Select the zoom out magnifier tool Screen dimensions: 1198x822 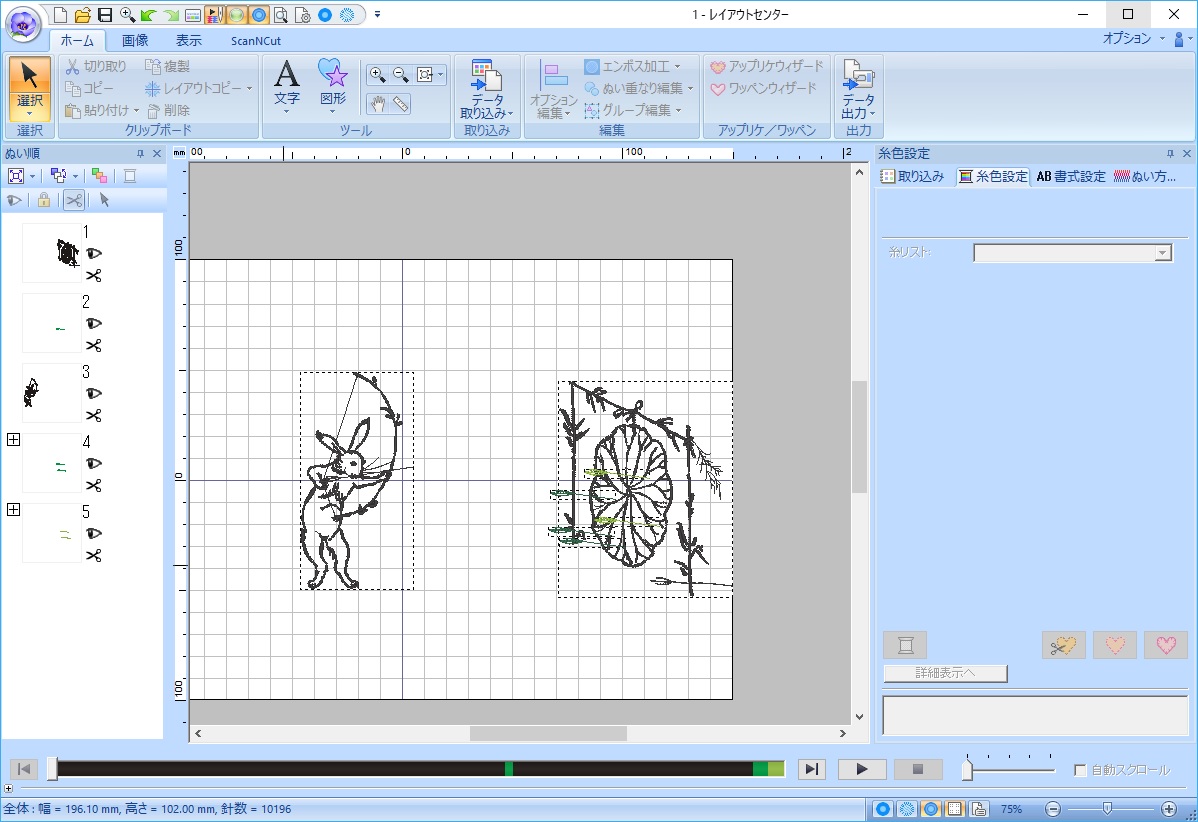[x=400, y=74]
